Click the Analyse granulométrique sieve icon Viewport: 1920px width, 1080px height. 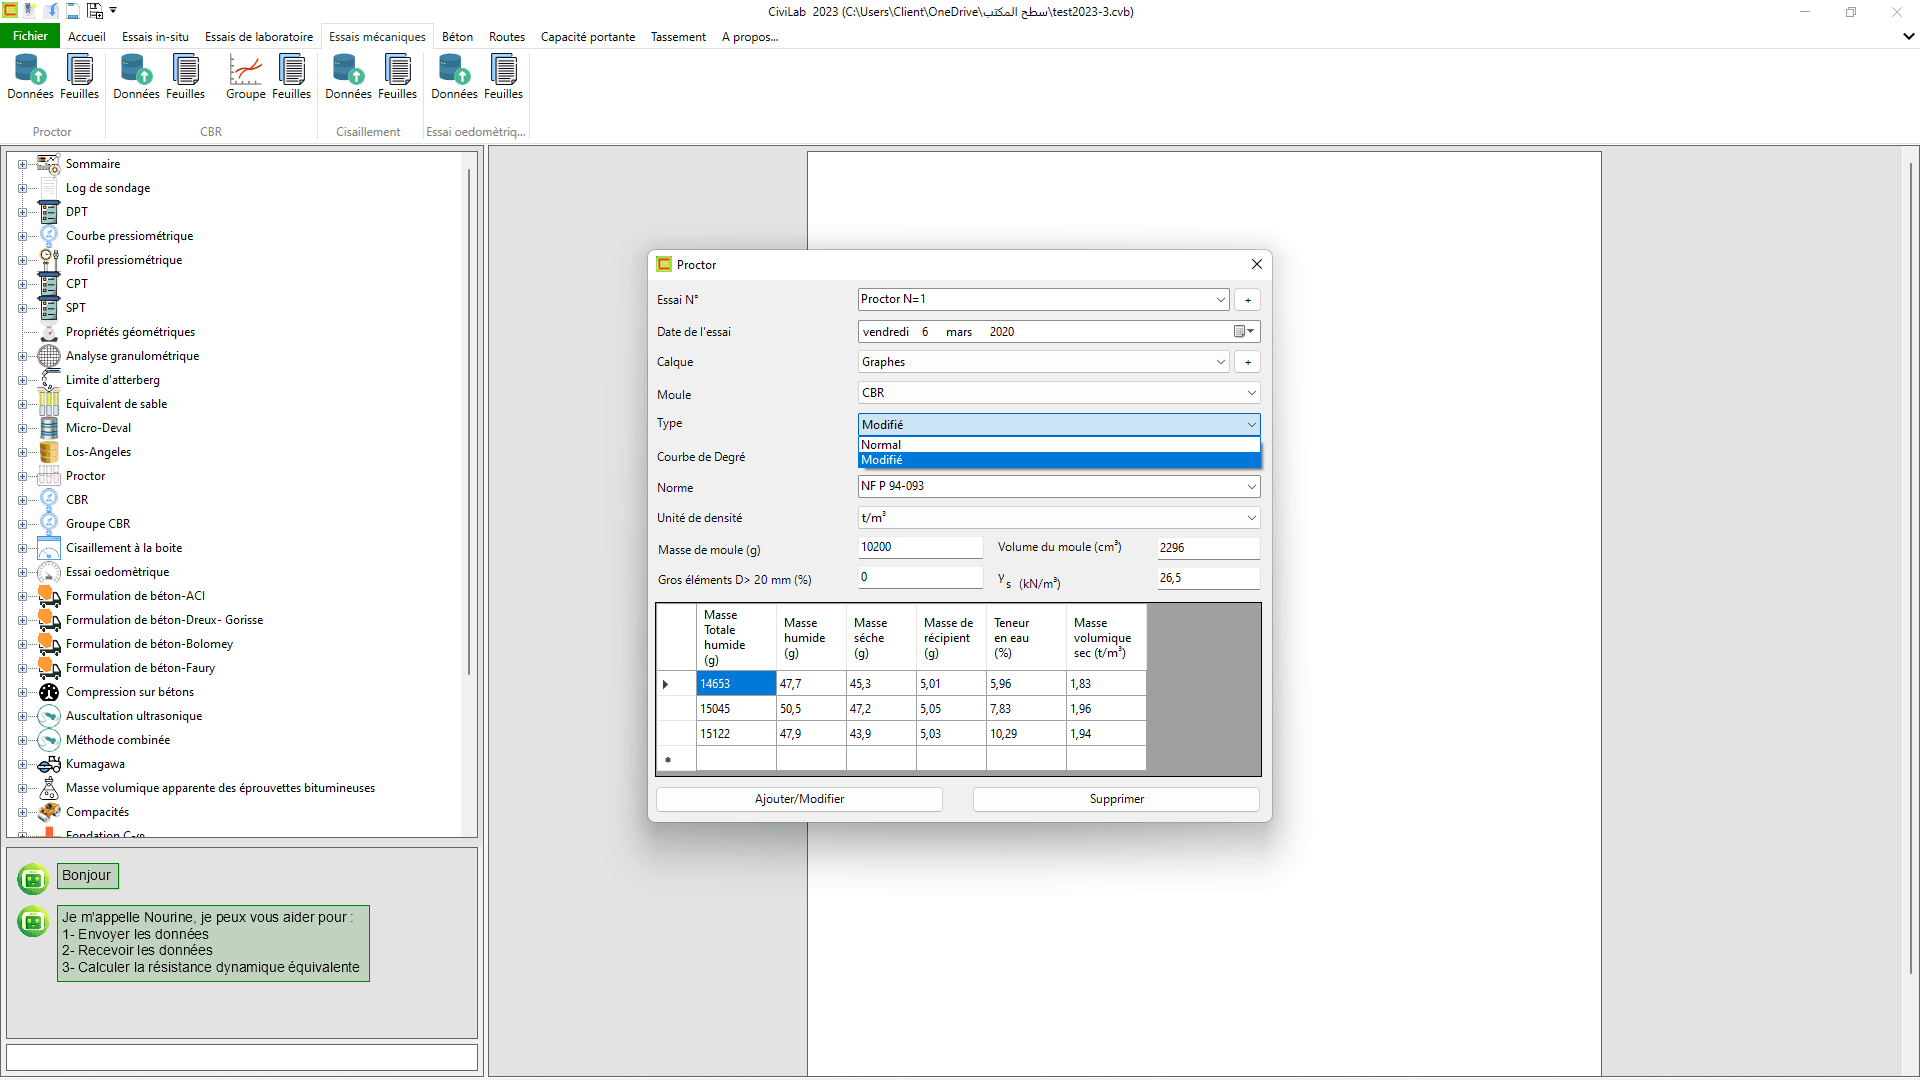point(49,356)
